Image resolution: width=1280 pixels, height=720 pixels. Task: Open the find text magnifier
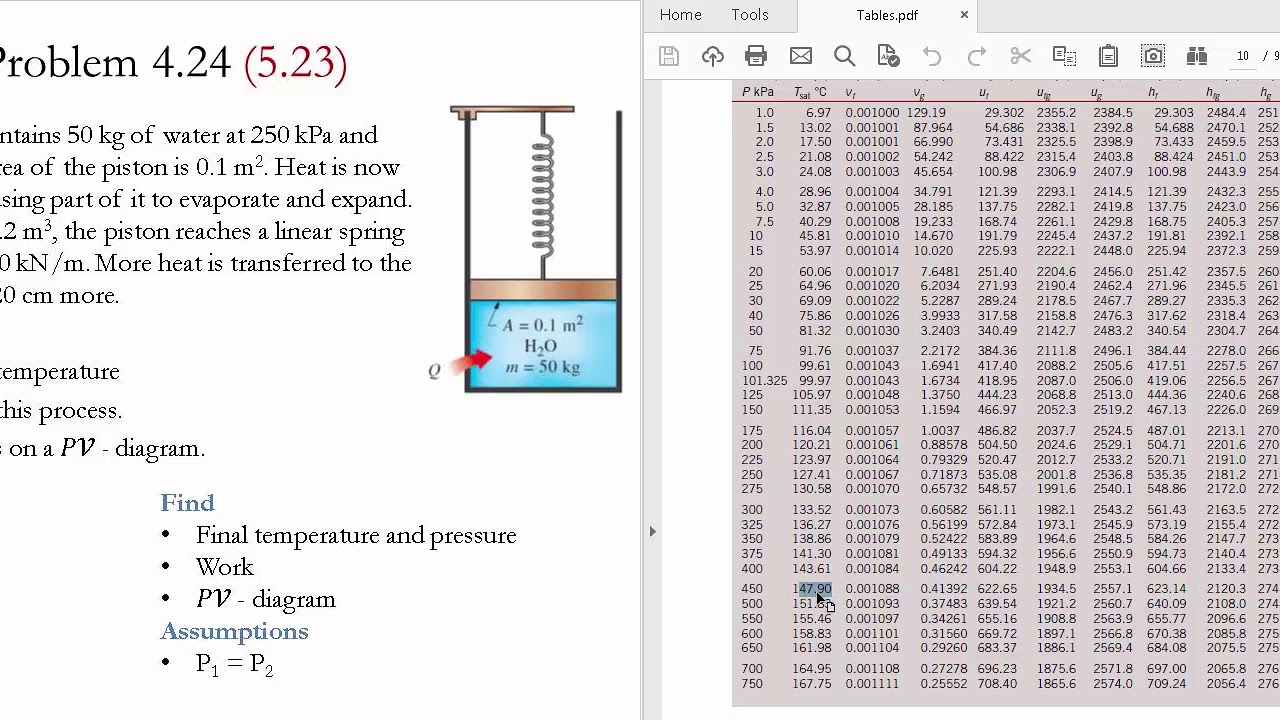pos(844,56)
